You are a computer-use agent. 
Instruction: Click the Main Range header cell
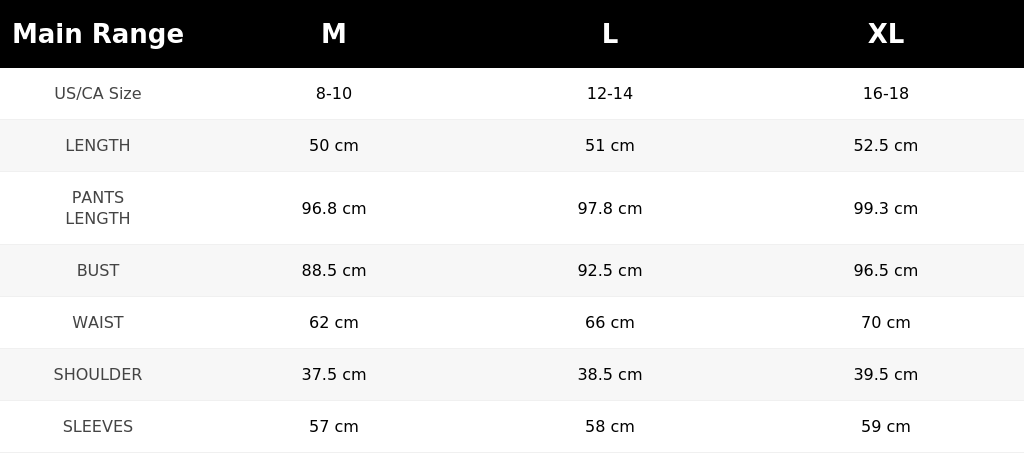pos(98,34)
